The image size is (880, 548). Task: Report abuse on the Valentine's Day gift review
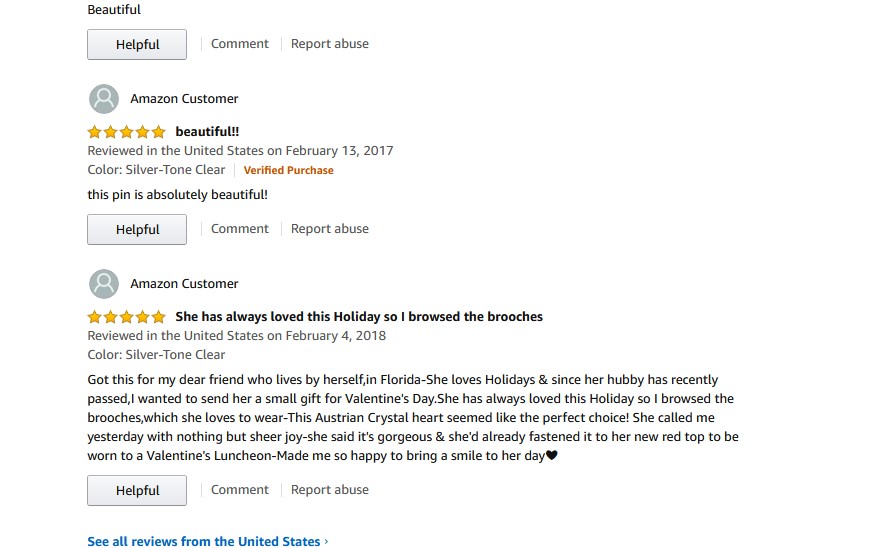pos(329,490)
